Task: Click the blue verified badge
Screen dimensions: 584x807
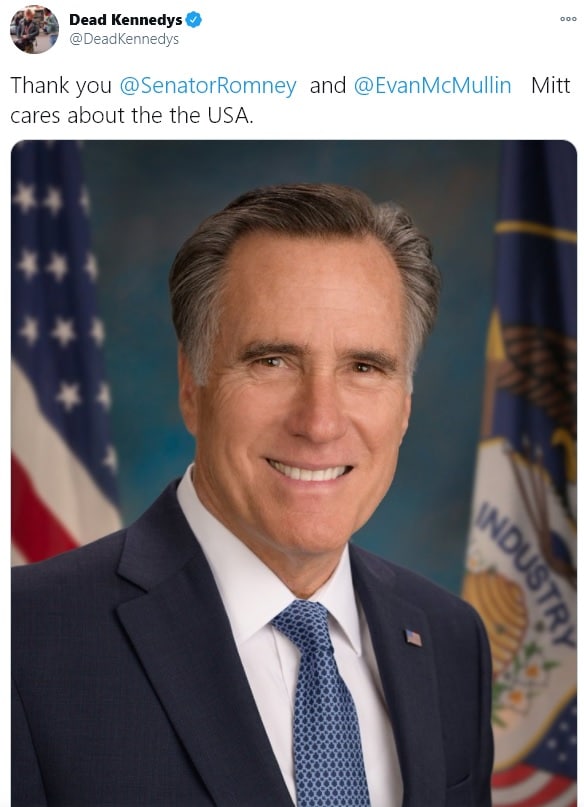Action: (x=194, y=20)
